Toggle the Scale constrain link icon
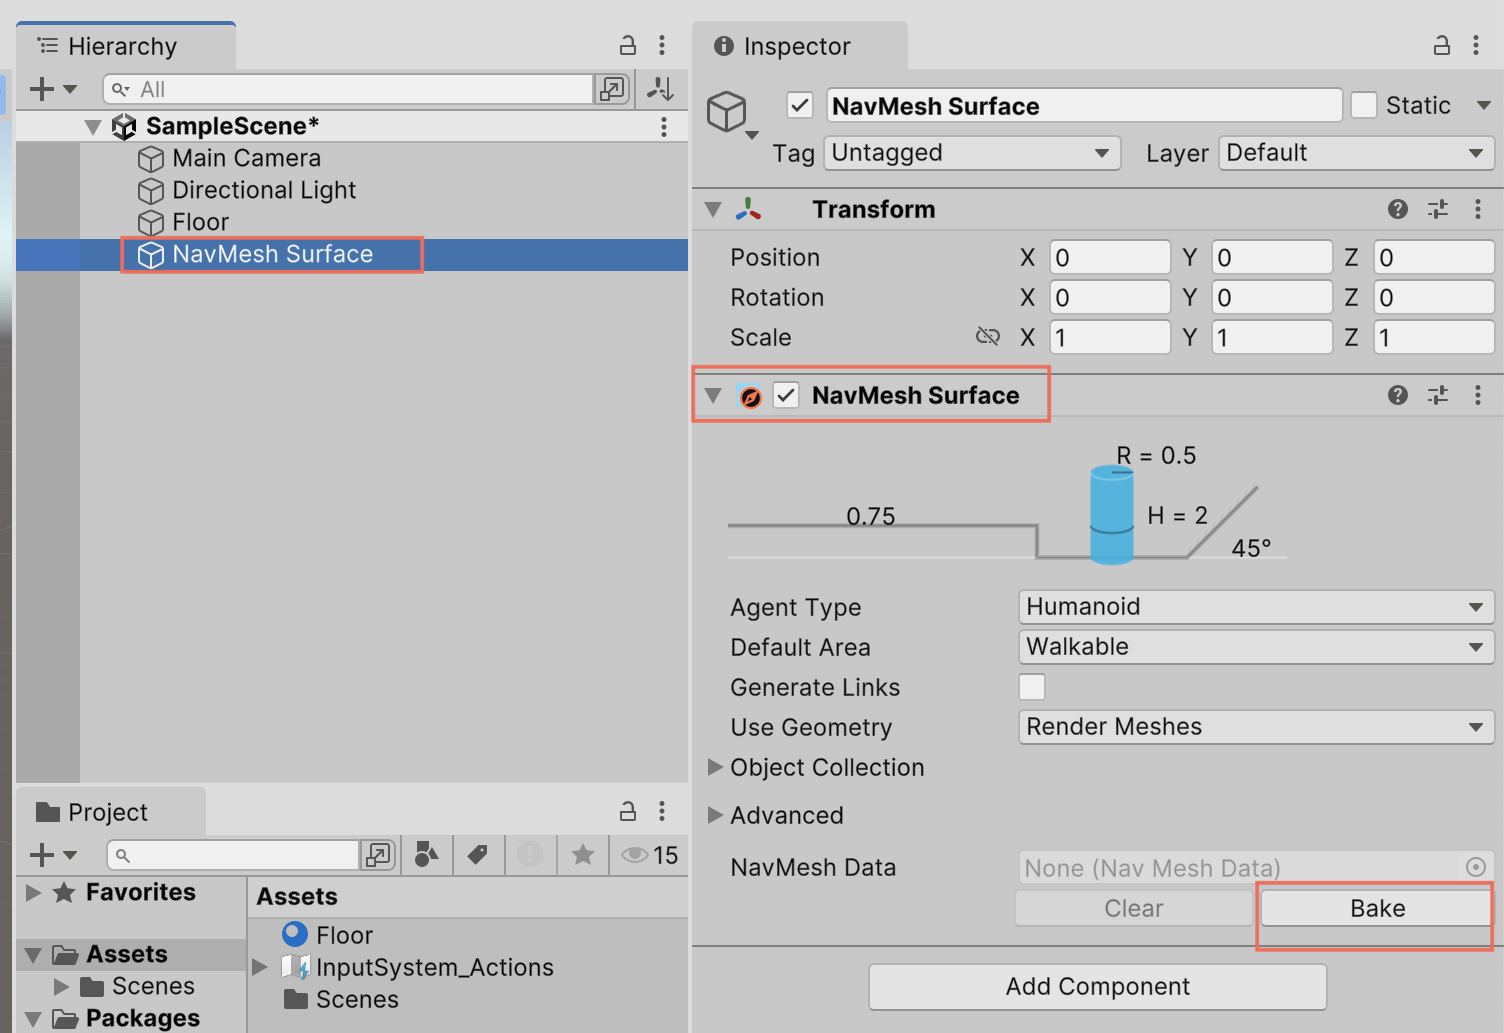This screenshot has height=1033, width=1504. tap(988, 337)
